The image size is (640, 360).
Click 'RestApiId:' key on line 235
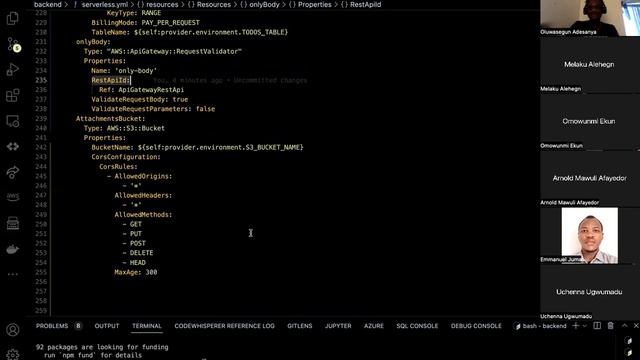click(x=111, y=80)
